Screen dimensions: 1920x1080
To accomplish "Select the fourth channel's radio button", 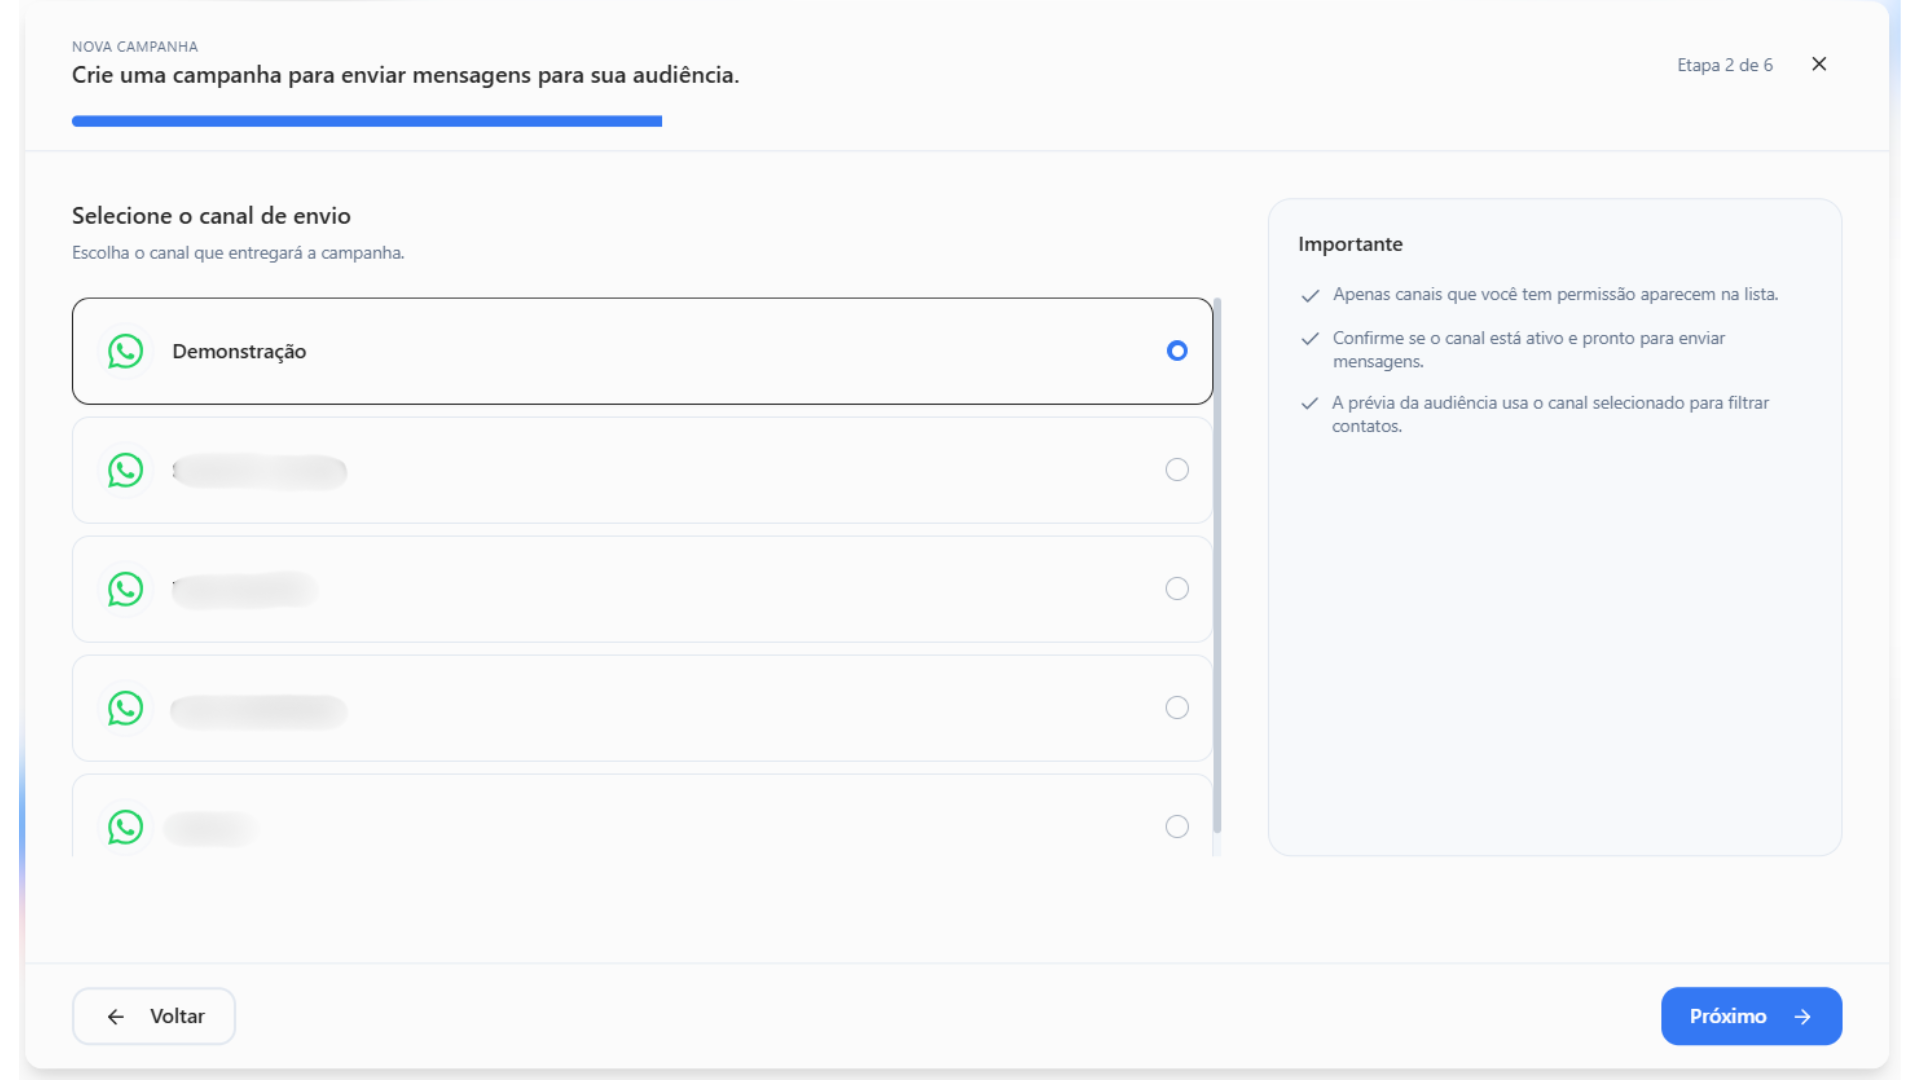I will coord(1177,708).
